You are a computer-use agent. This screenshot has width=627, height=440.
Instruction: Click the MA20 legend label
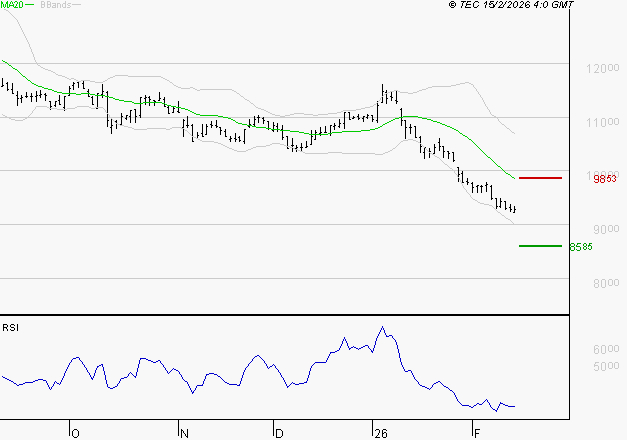click(x=12, y=5)
